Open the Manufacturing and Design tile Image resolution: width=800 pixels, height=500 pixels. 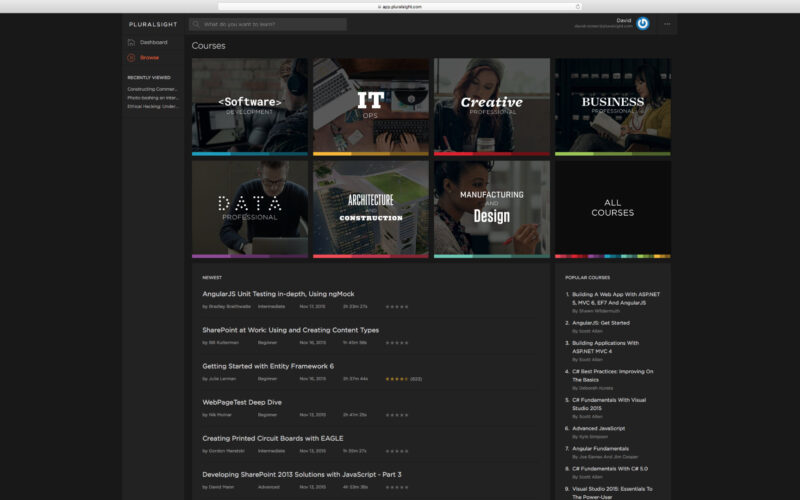[x=492, y=209]
